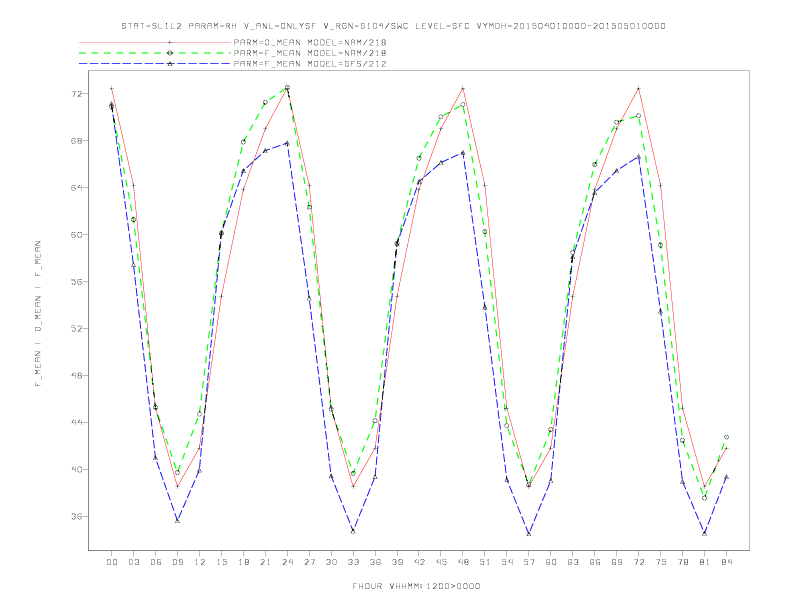Viewport: 792px width, 612px height.
Task: Click x-axis tick label 66
Action: [x=595, y=562]
